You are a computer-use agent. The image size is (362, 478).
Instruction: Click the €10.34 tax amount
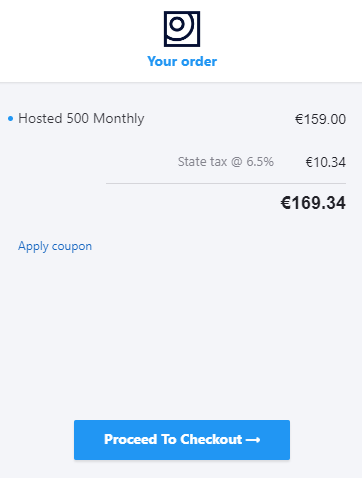326,162
